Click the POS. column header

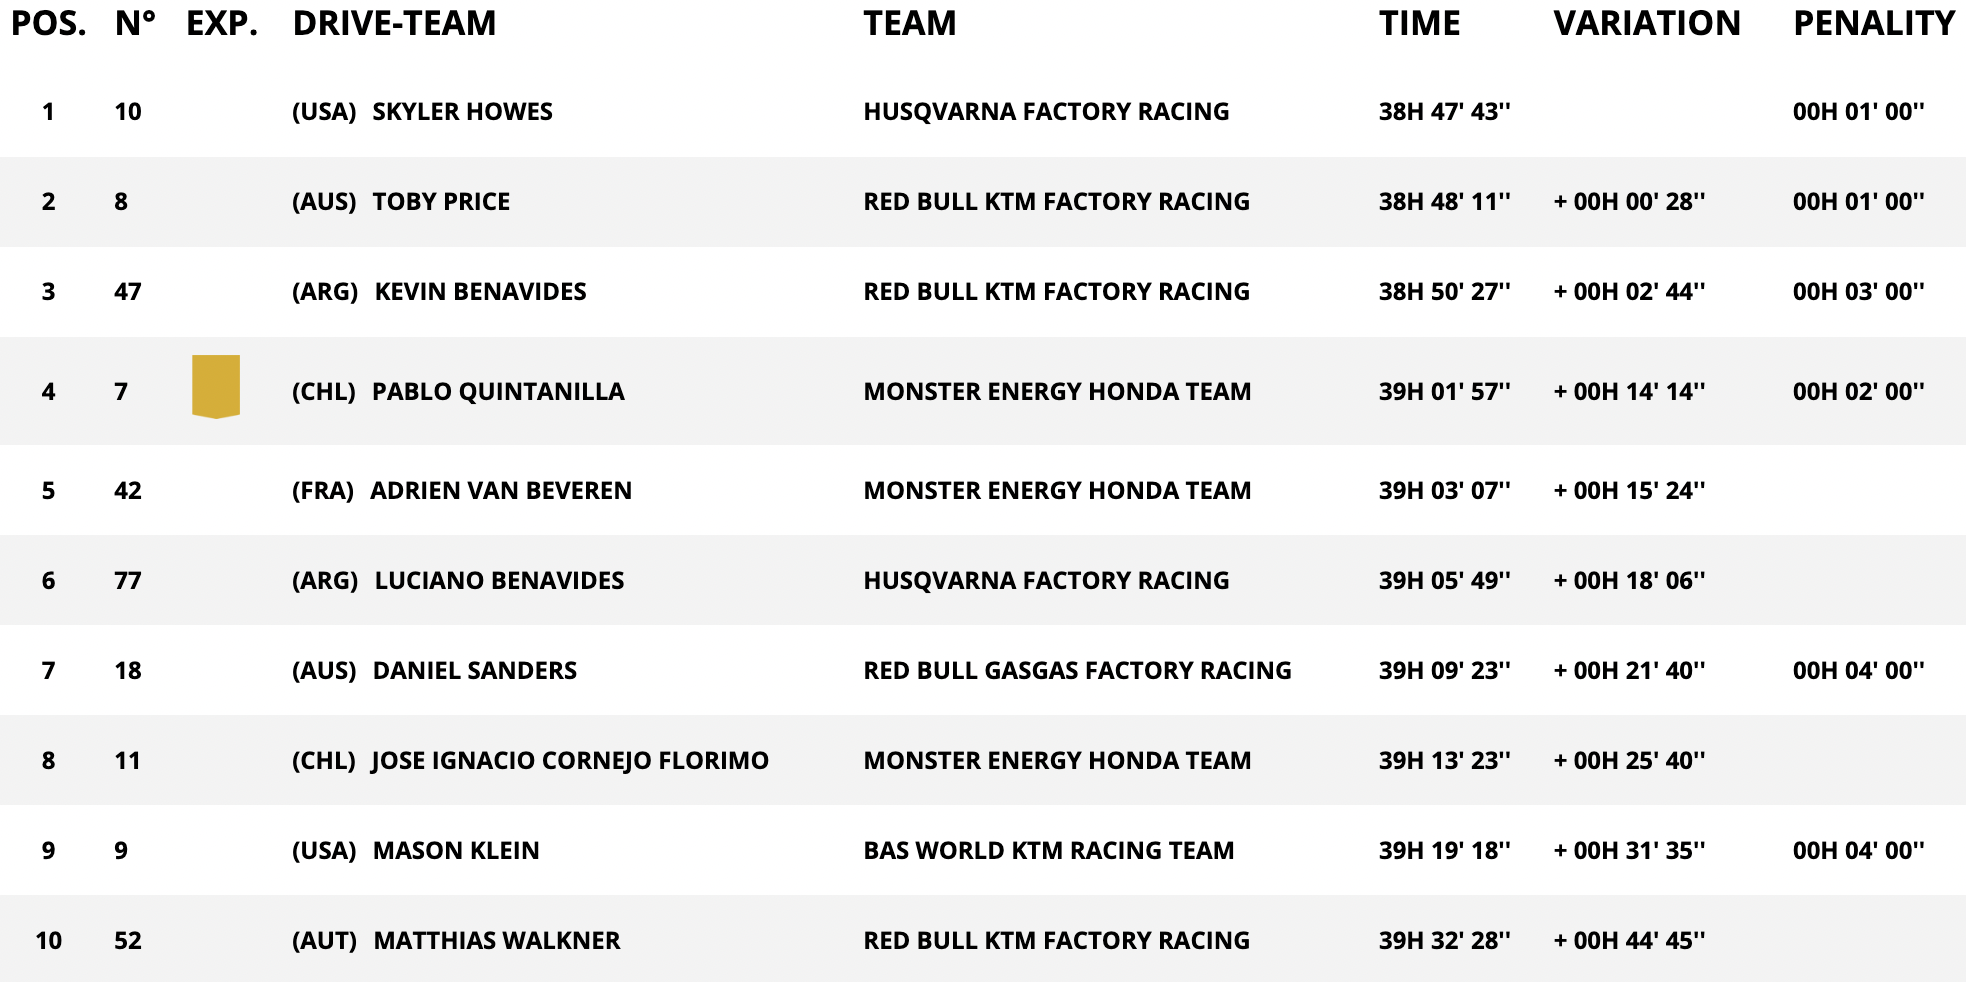[x=48, y=23]
